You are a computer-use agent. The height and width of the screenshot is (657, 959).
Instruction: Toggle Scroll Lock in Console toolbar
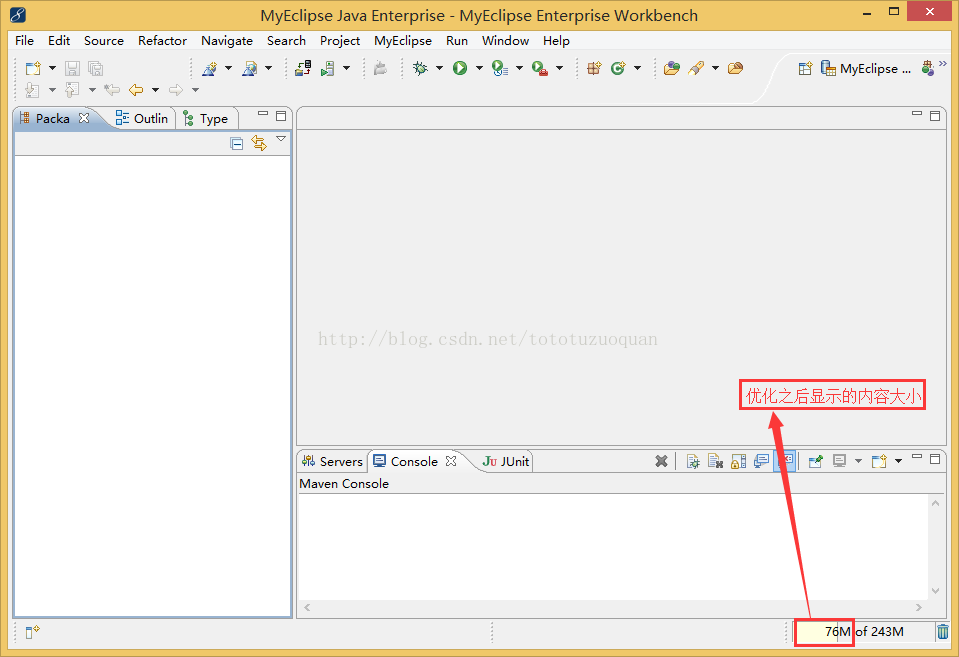coord(738,461)
